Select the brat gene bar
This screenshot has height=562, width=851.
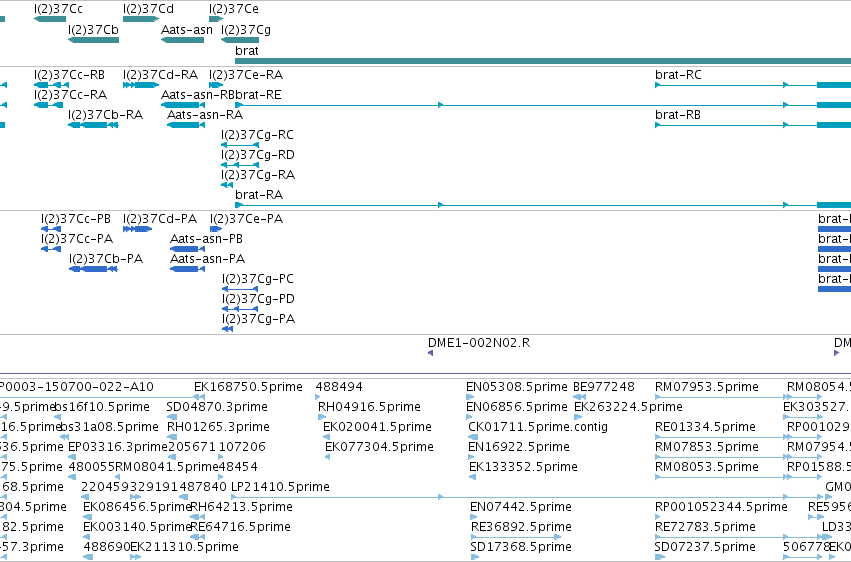[543, 61]
